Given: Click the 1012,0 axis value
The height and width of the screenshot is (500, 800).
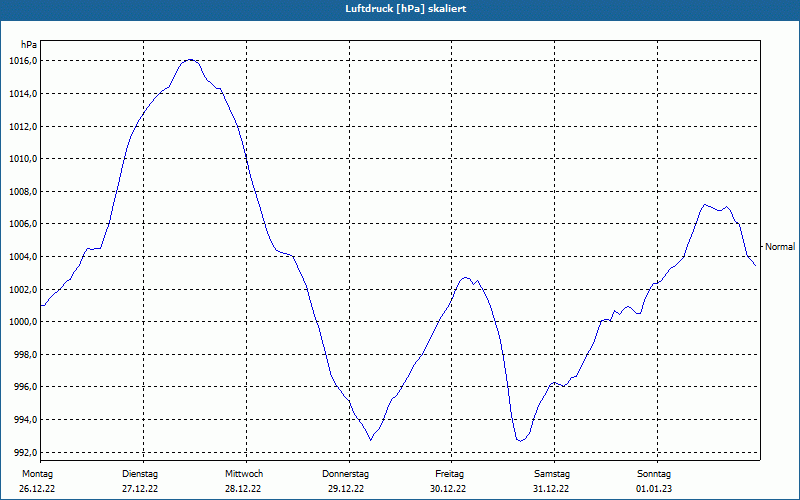Looking at the screenshot, I should 23,127.
